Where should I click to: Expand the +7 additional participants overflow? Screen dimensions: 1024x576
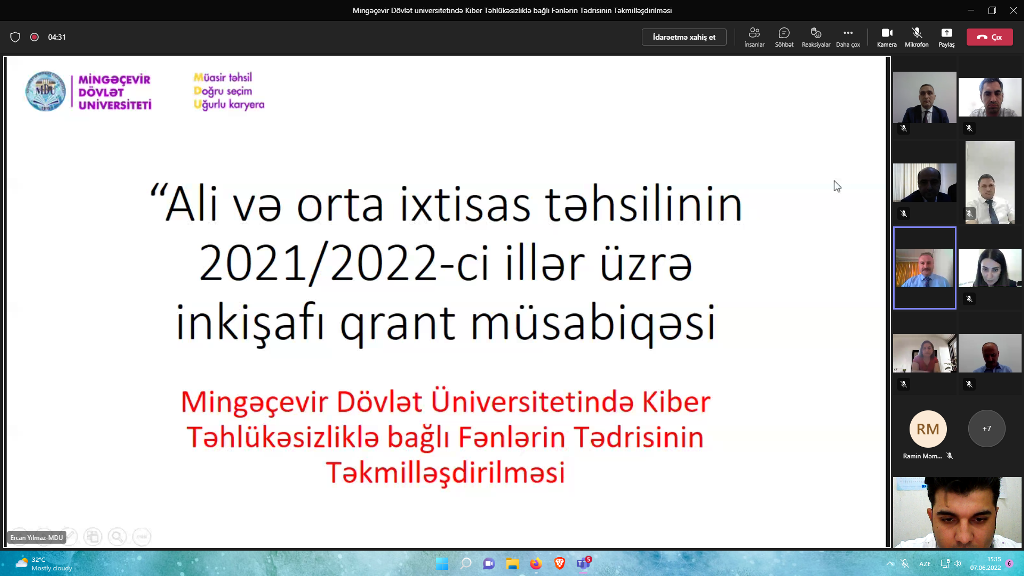click(987, 429)
